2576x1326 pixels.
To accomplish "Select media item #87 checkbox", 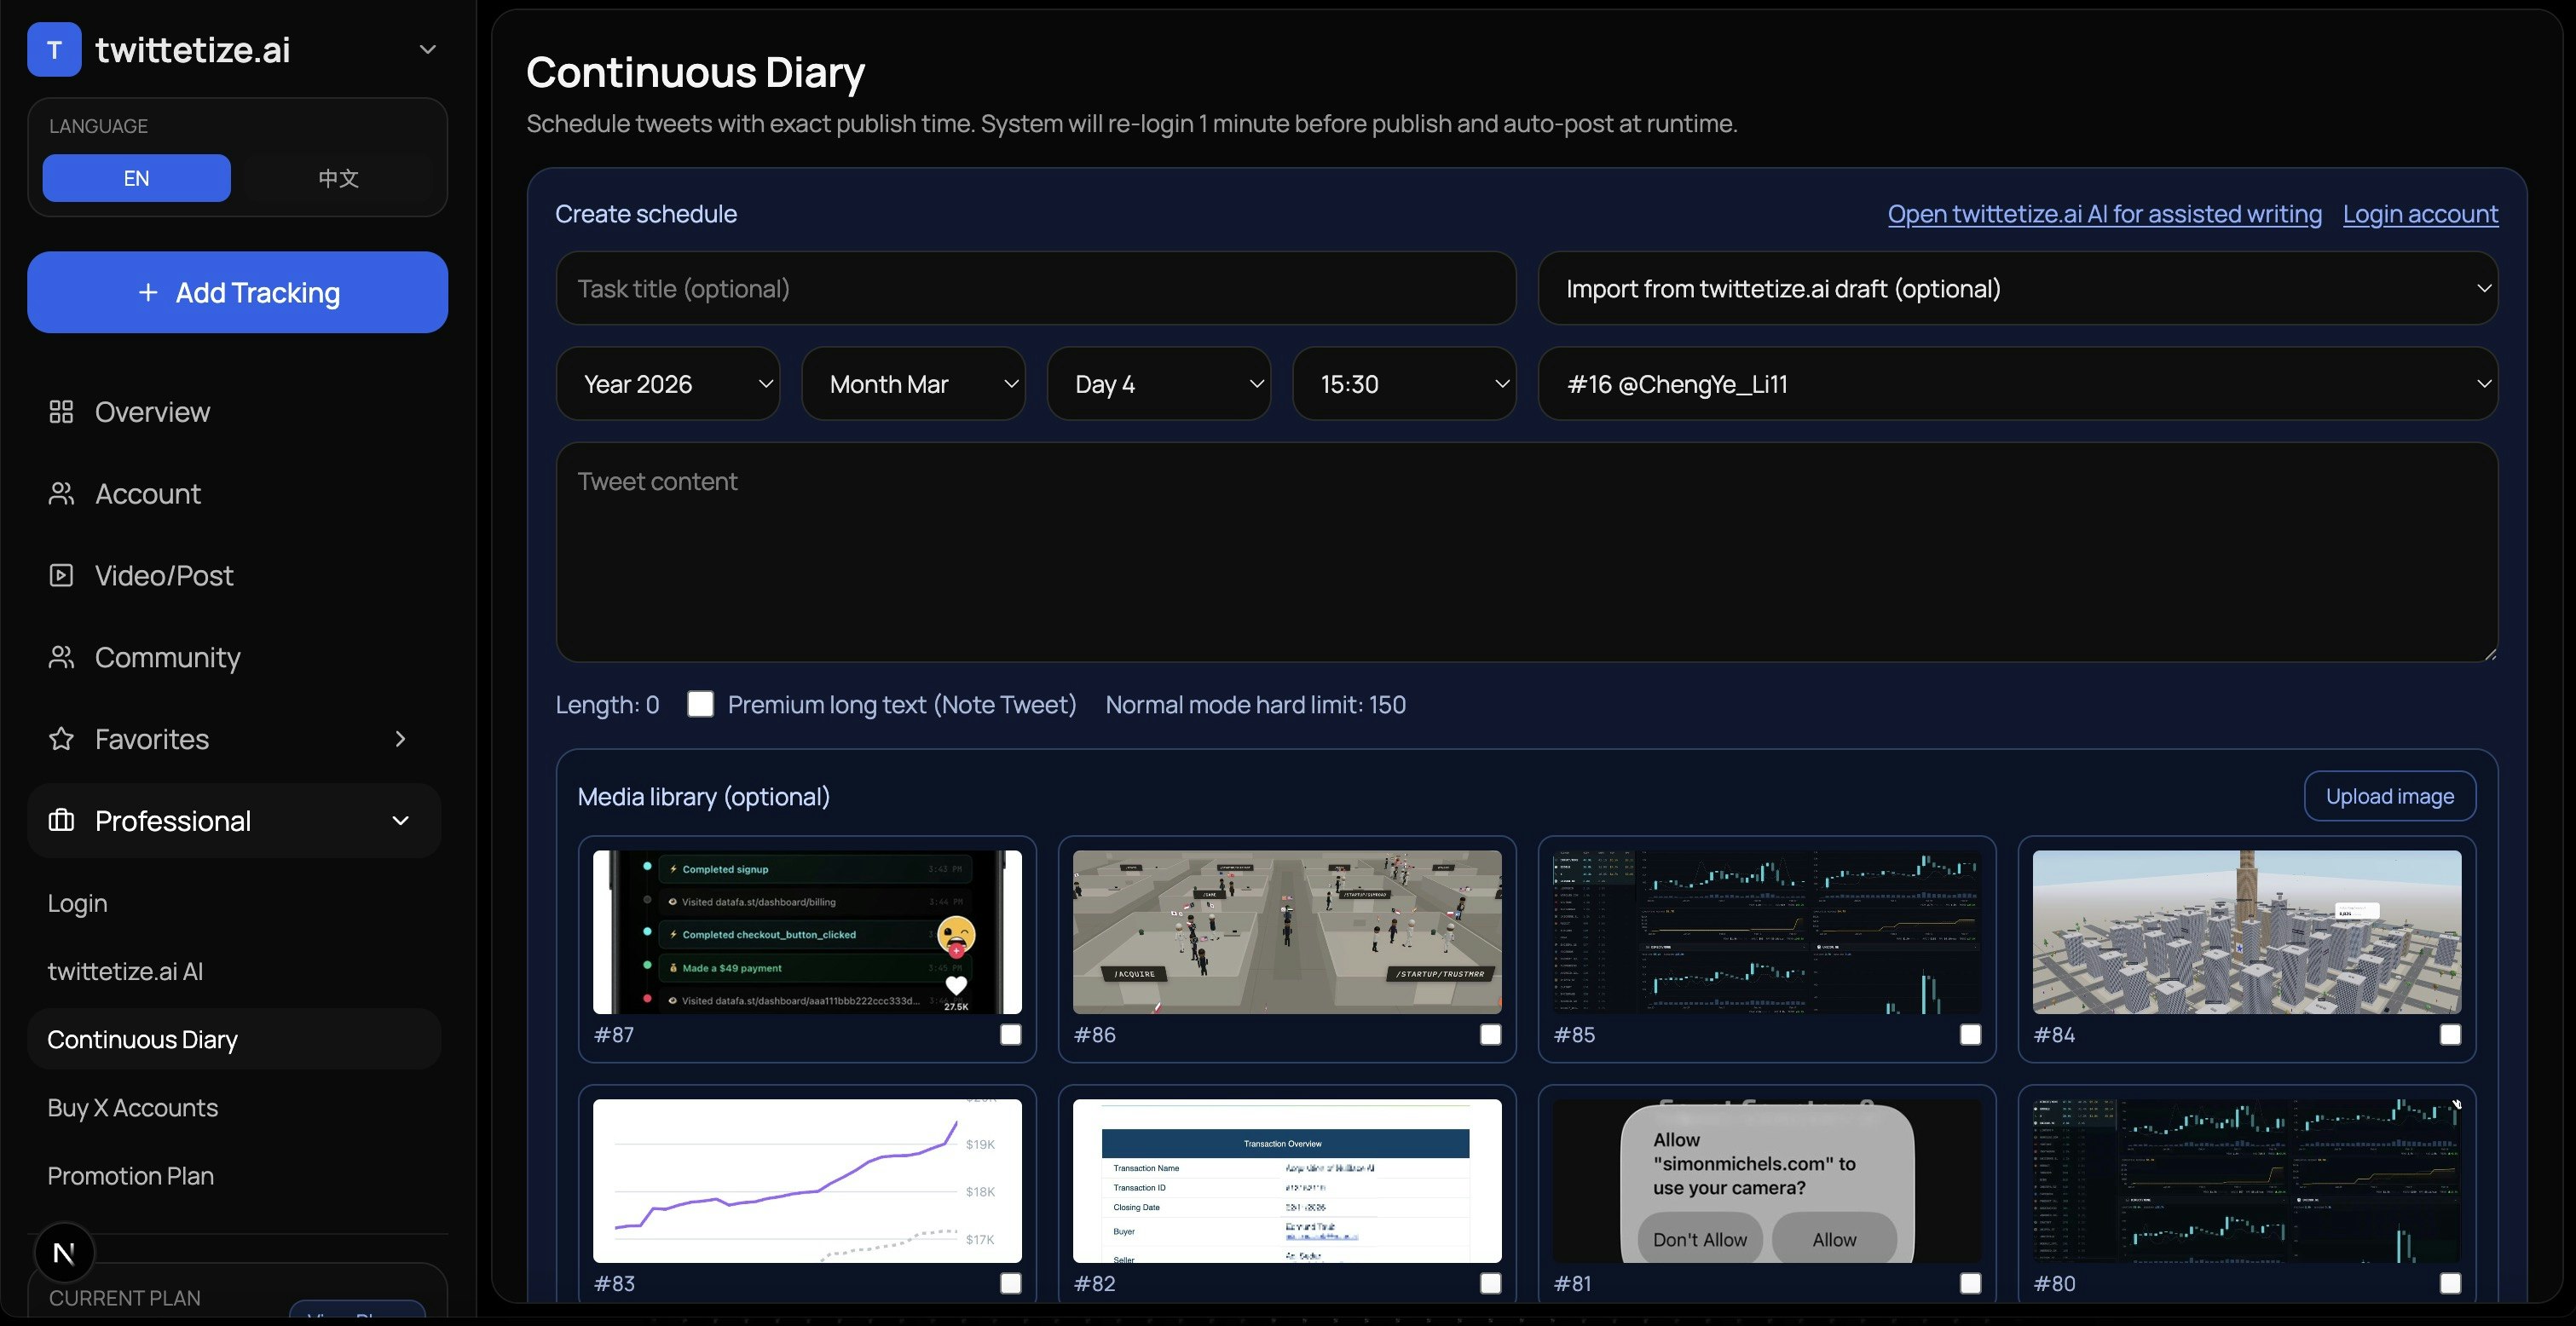I will coord(1010,1035).
